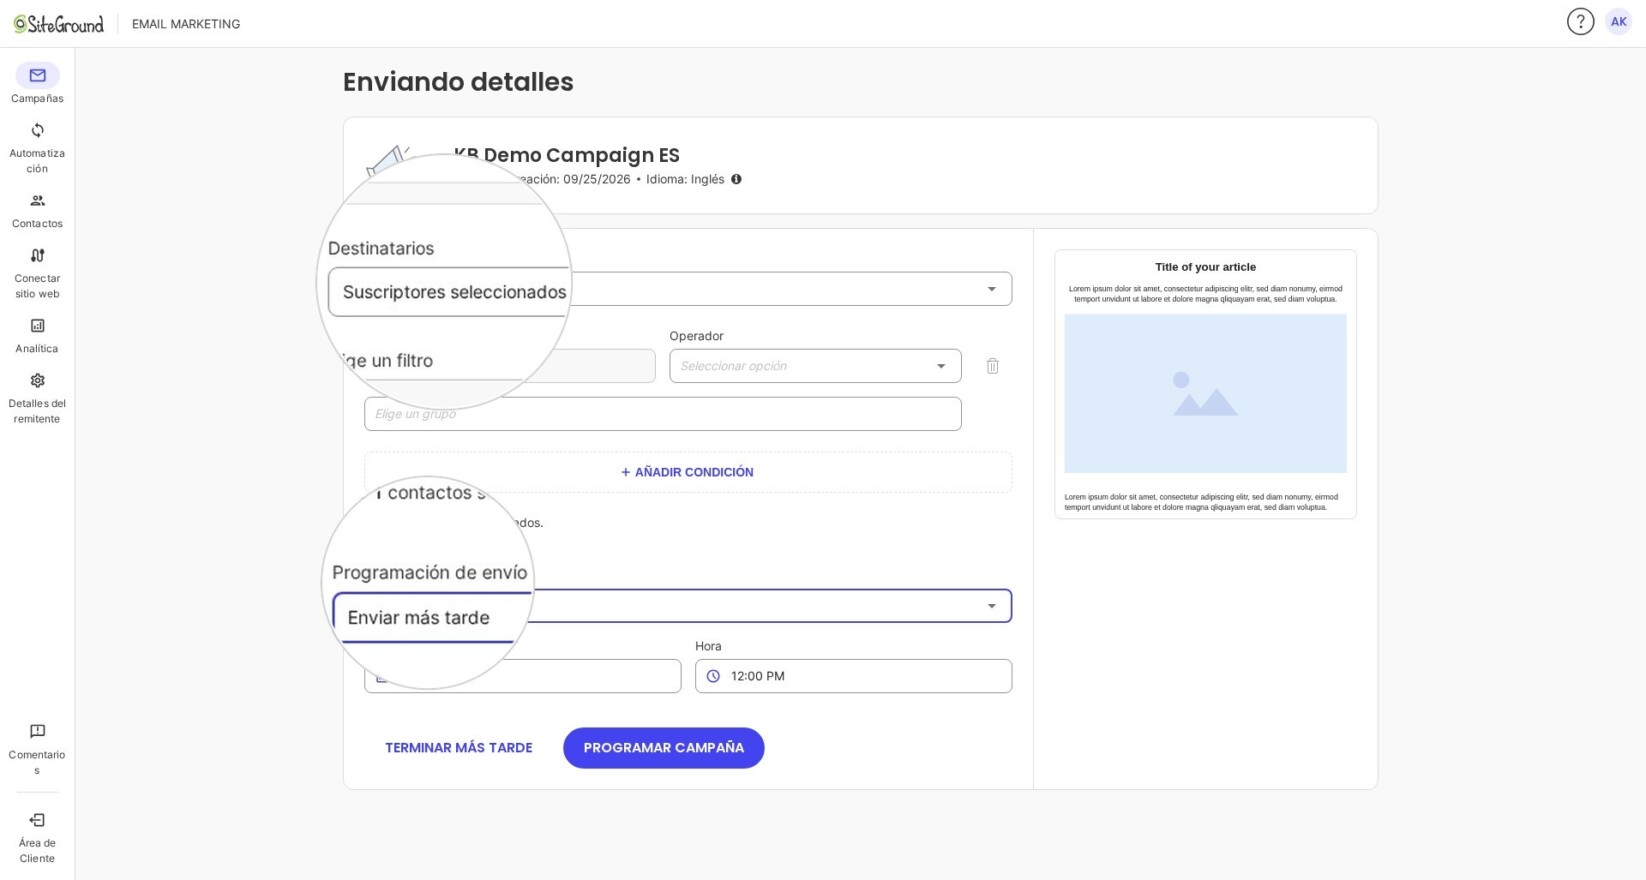
Task: Click the Idioma: Inglés text
Action: click(685, 179)
